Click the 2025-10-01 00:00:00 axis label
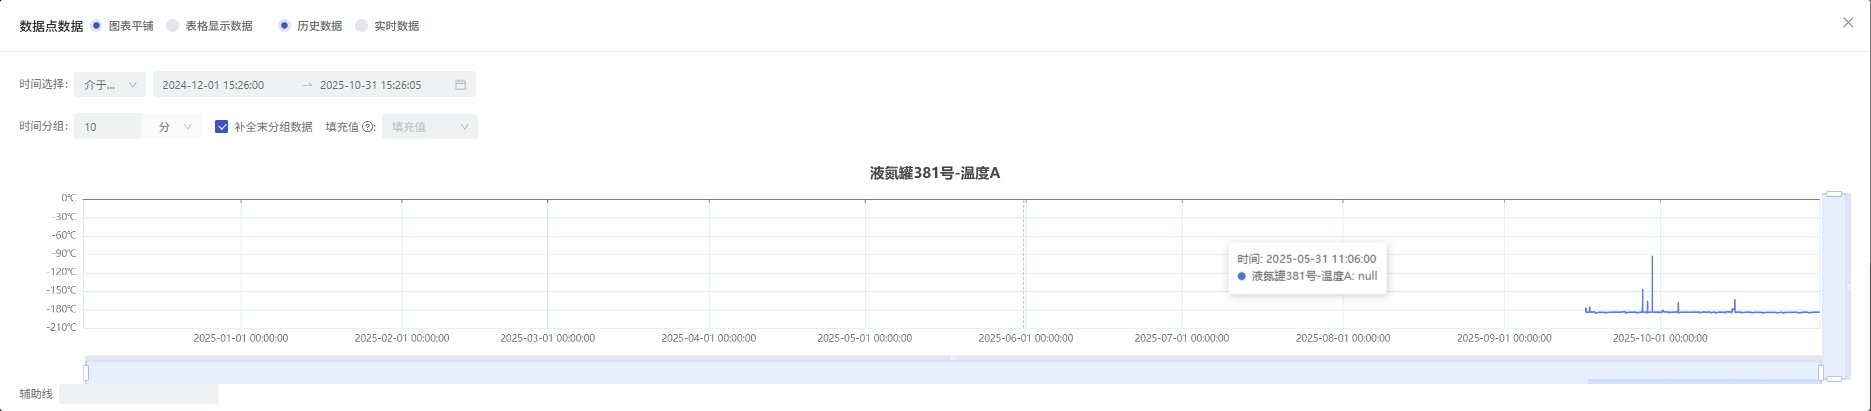This screenshot has height=411, width=1871. point(1660,338)
